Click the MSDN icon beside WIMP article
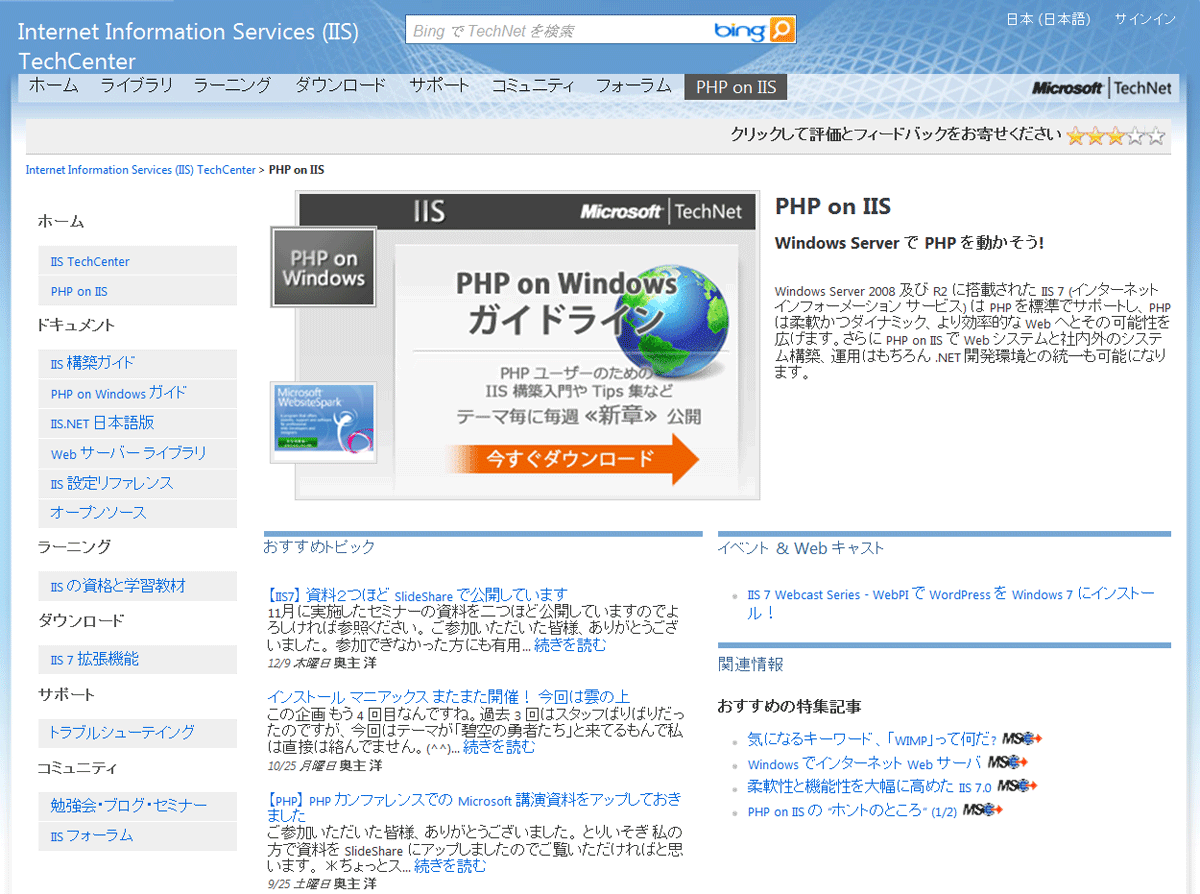 1022,739
